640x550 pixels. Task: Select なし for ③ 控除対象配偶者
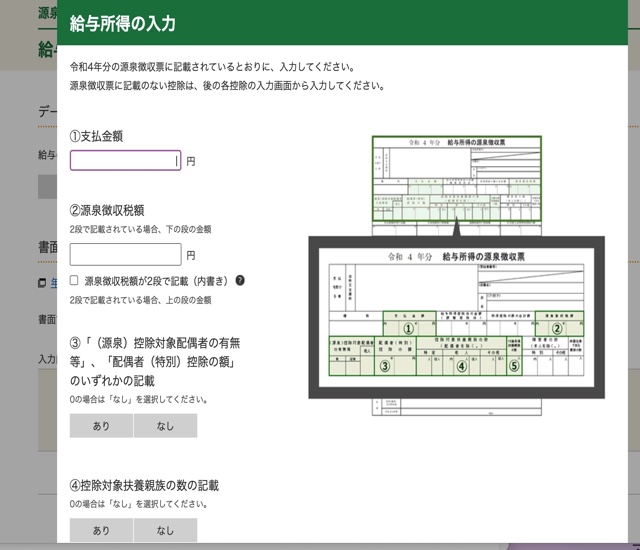(x=165, y=426)
